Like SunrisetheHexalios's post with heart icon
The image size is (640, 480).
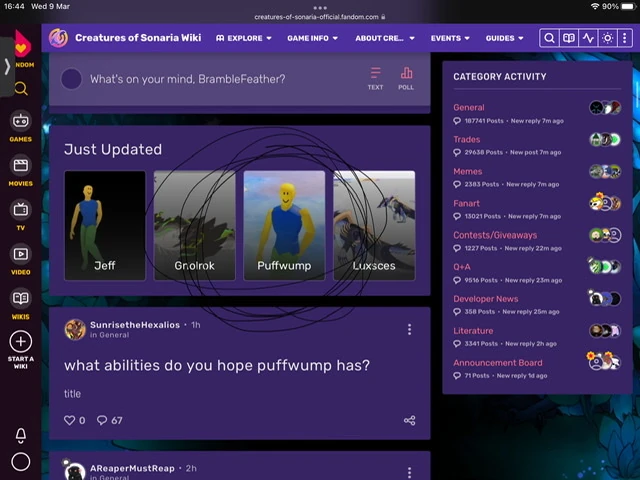click(70, 420)
